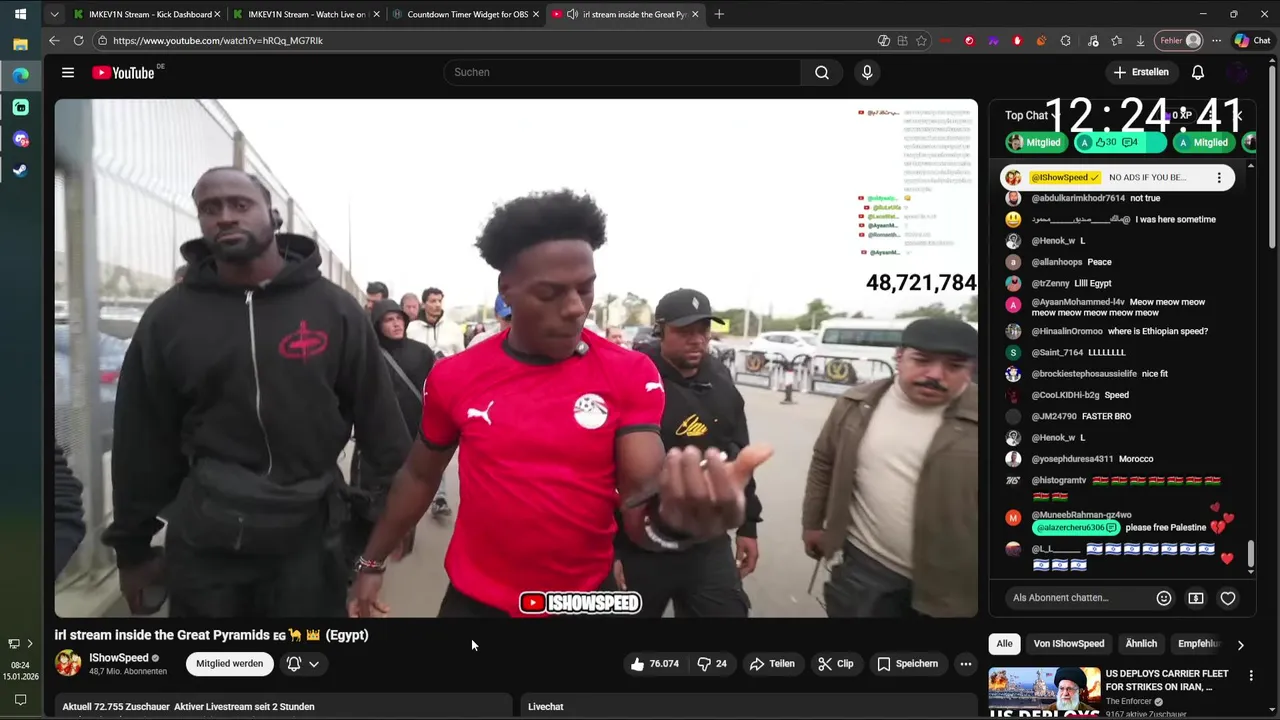Viewport: 1280px width, 720px height.
Task: Open YouTube notifications bell
Action: point(1198,72)
